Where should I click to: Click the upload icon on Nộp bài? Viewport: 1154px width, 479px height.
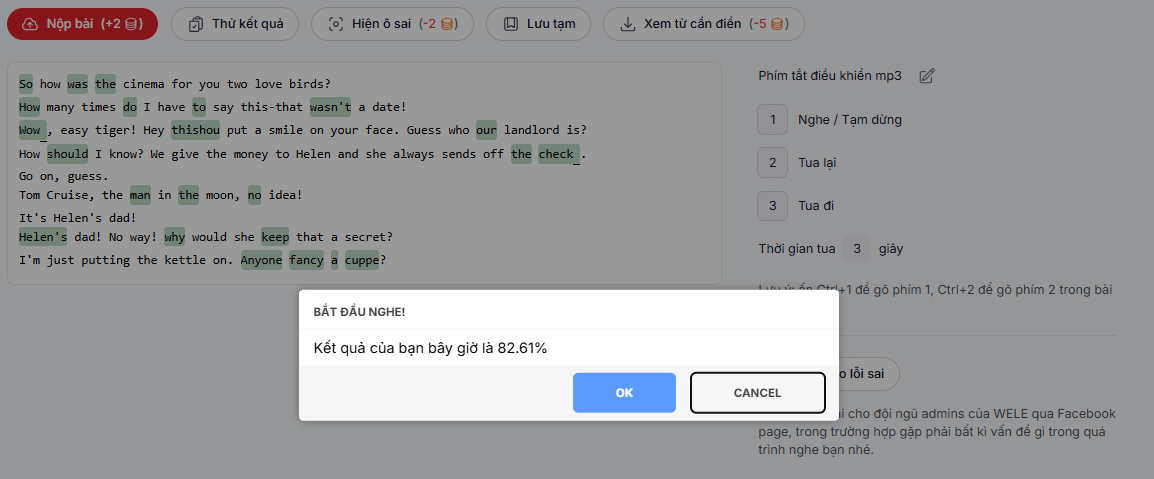click(x=29, y=24)
